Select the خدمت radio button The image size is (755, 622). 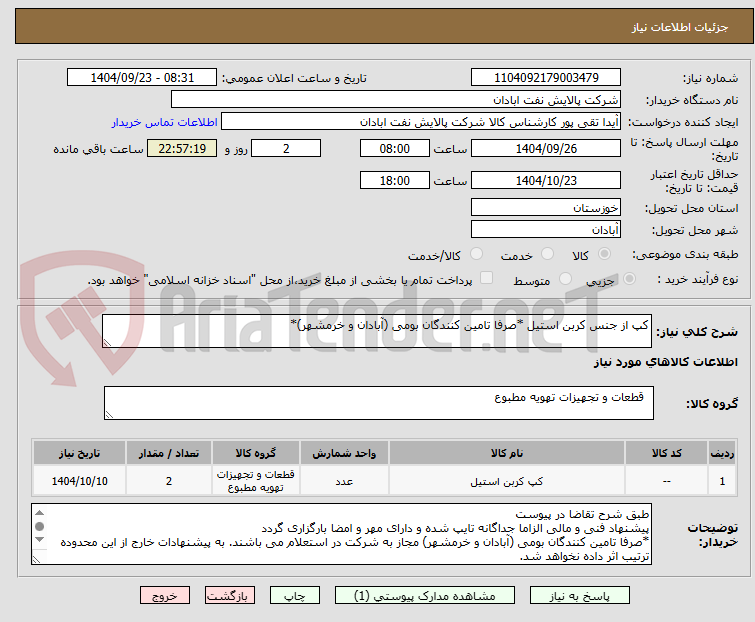547,254
